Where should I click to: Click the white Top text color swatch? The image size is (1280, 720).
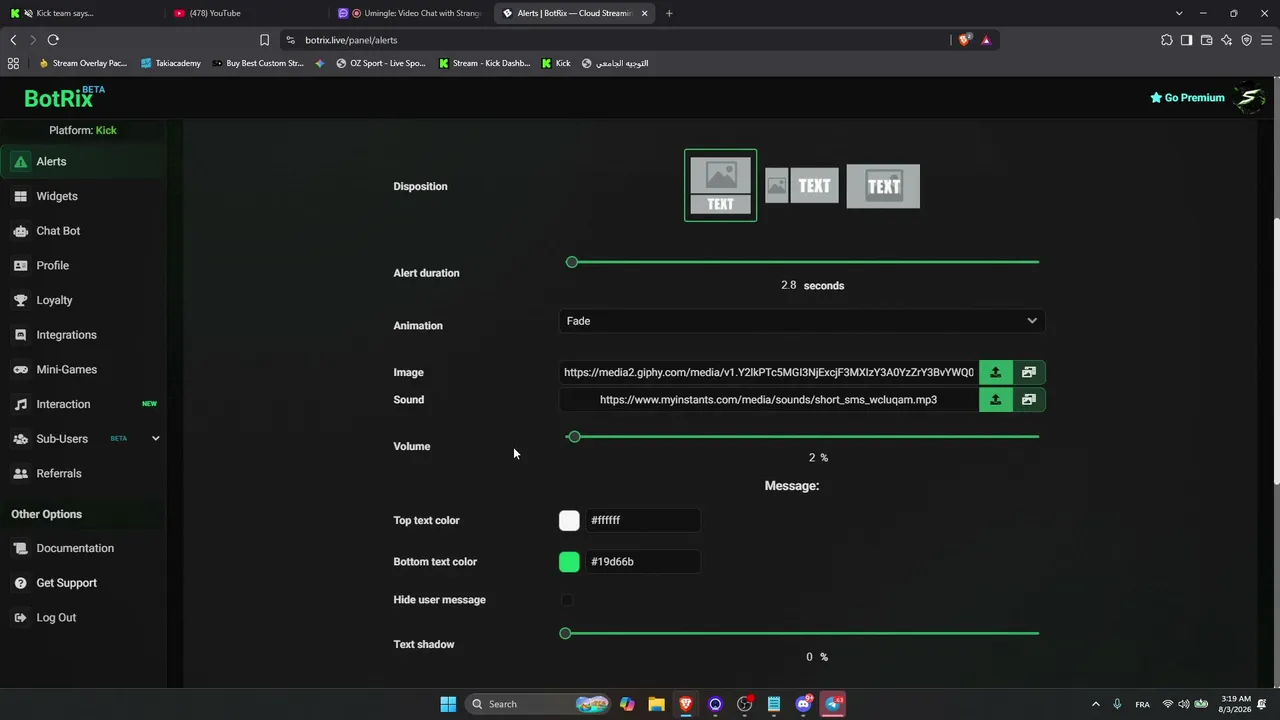pyautogui.click(x=569, y=520)
